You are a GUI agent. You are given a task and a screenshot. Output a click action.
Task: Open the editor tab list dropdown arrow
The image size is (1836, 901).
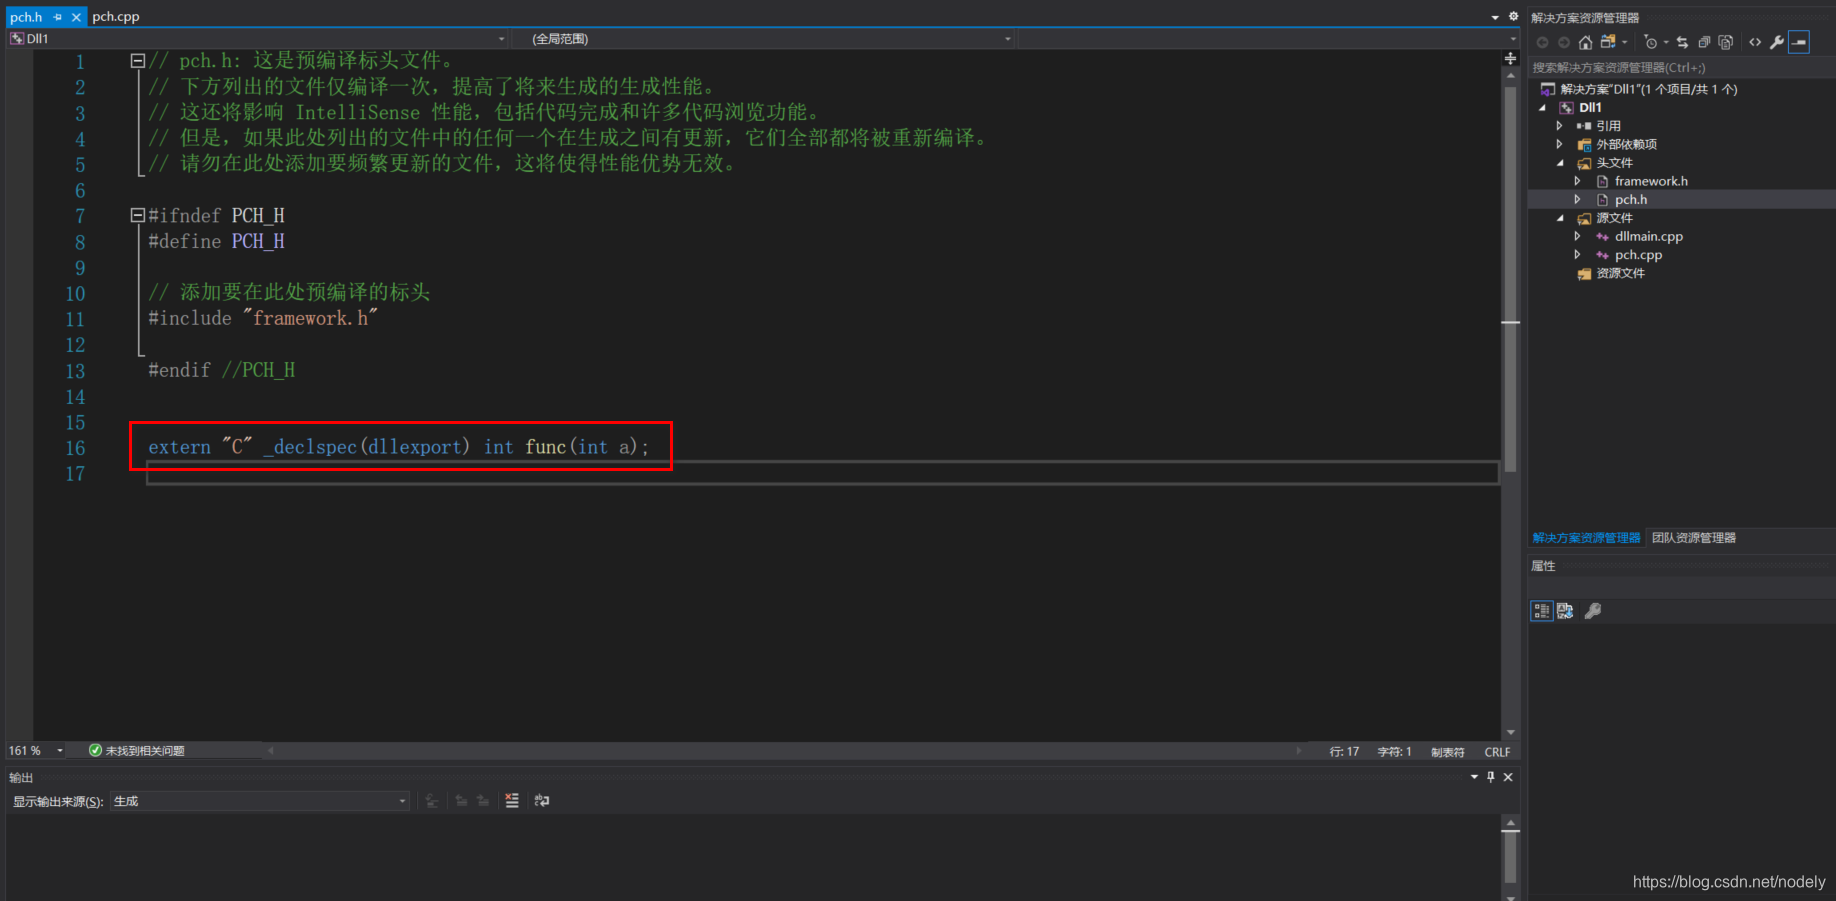1495,17
